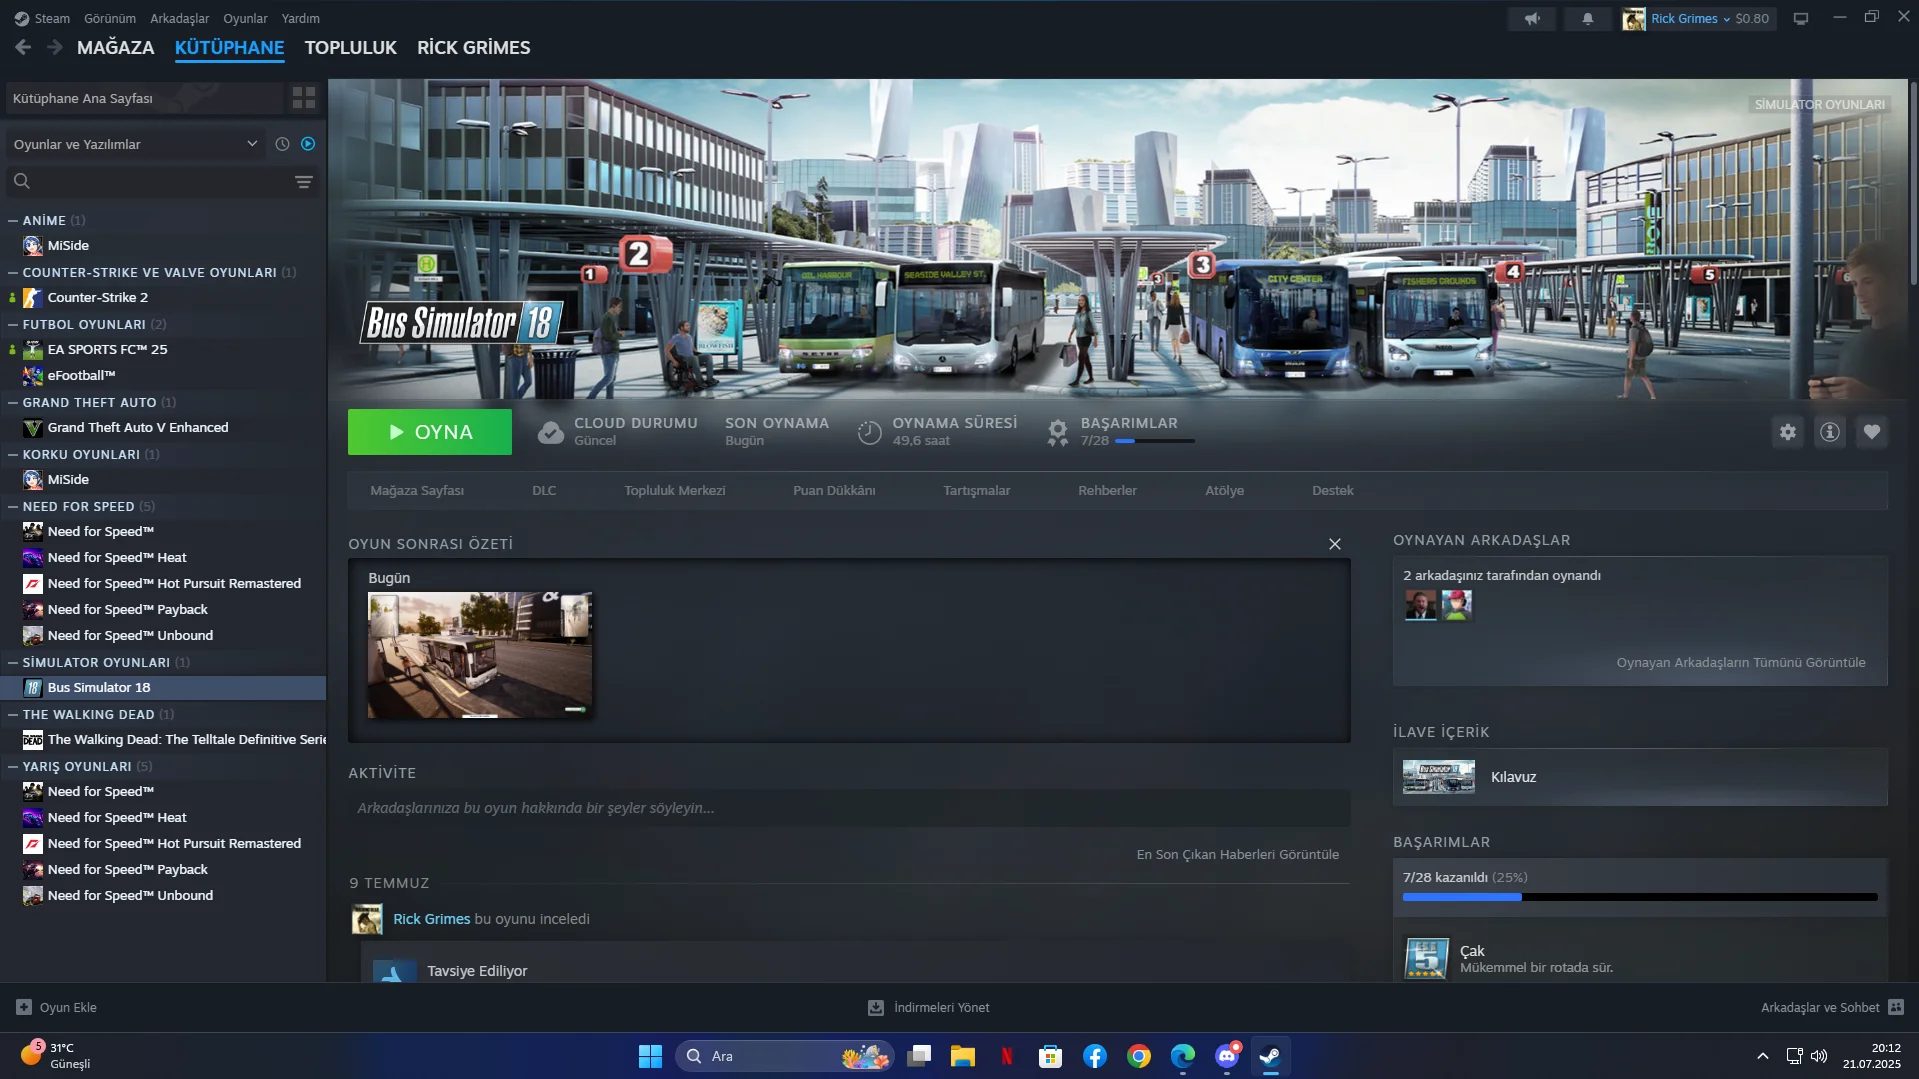1919x1079 pixels.
Task: Toggle the recent activity clock filter
Action: [282, 144]
